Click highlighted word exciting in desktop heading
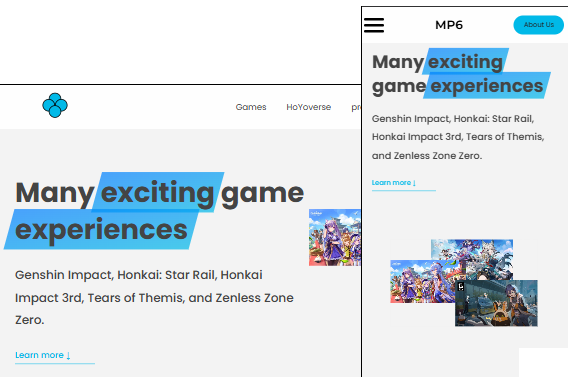 click(157, 192)
